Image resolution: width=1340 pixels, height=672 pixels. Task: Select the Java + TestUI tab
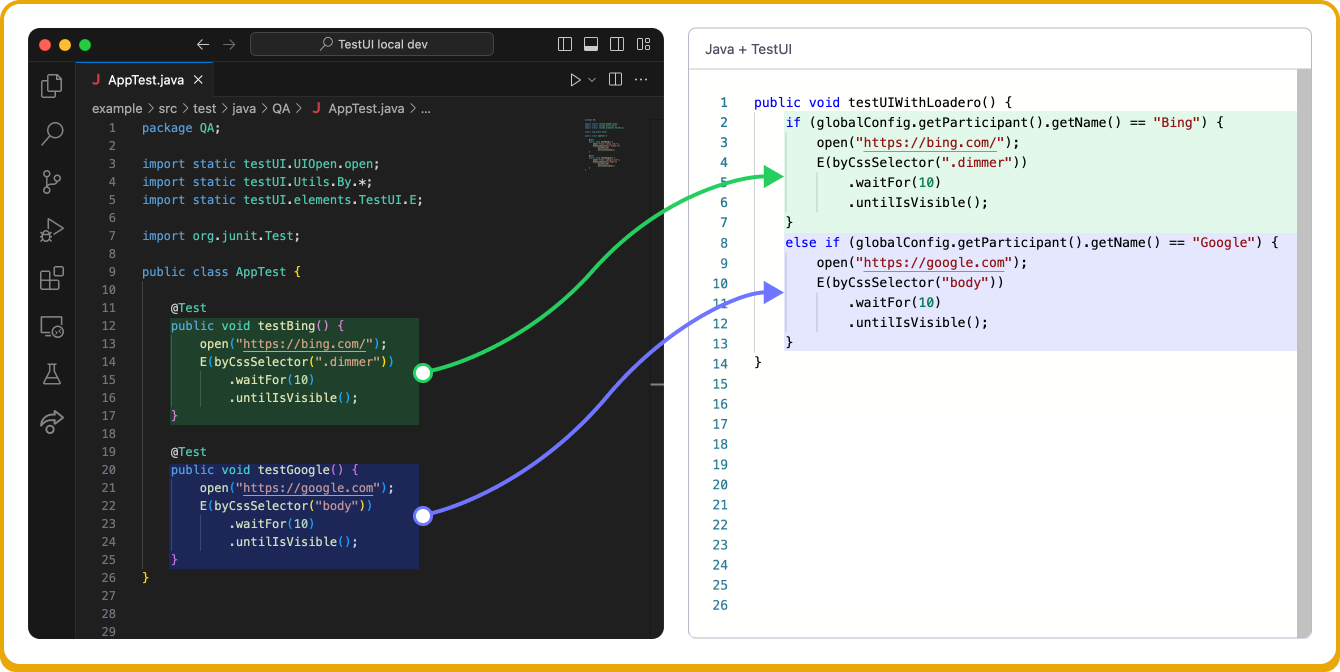748,49
